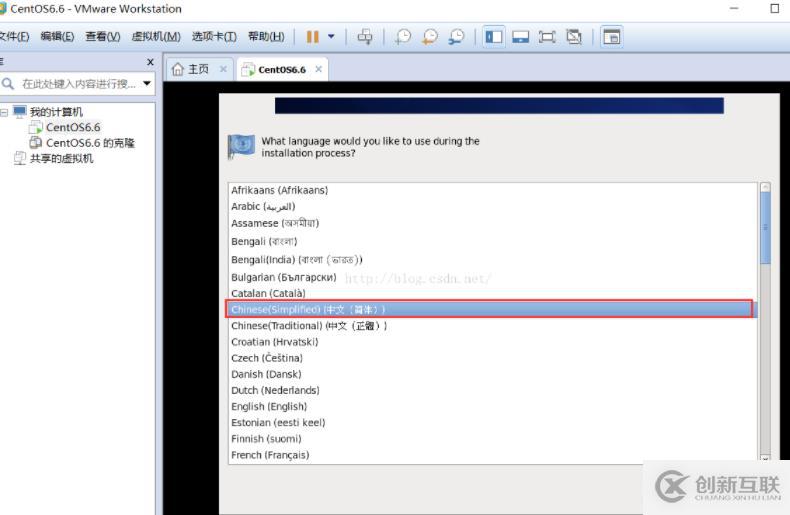Select CentOS6.6 的克隆 in the library
This screenshot has width=790, height=515.
(91, 143)
